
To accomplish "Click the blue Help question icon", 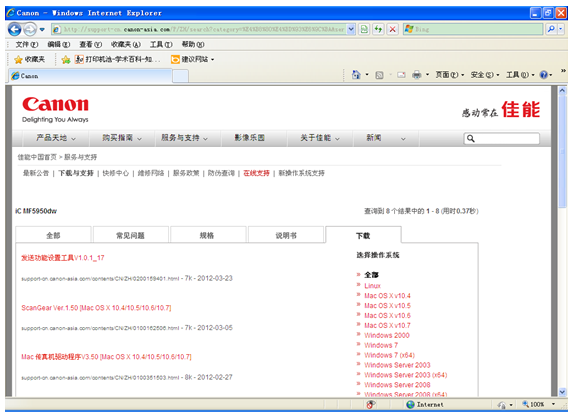I will (x=544, y=75).
